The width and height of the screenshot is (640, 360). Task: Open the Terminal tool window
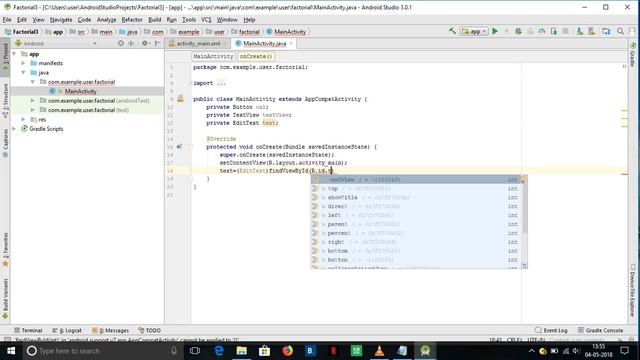click(28, 330)
